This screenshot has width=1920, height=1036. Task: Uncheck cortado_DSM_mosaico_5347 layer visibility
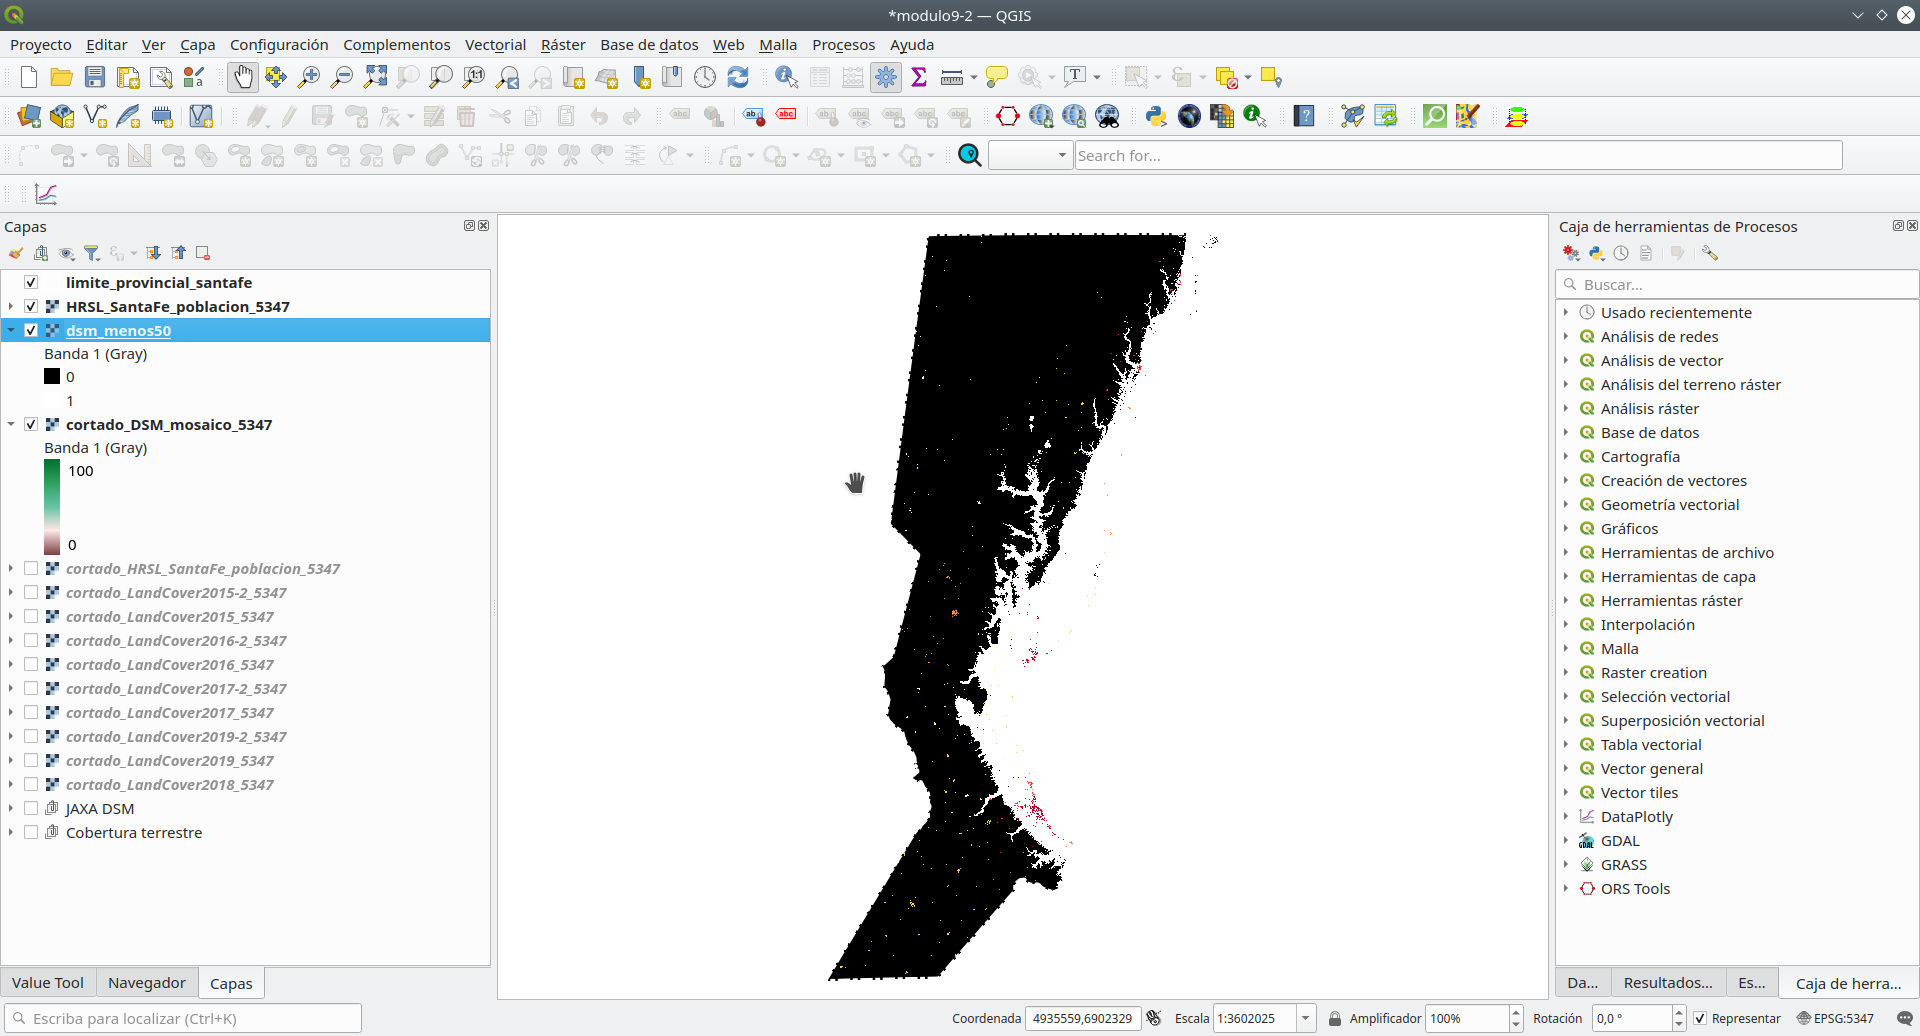pos(31,424)
